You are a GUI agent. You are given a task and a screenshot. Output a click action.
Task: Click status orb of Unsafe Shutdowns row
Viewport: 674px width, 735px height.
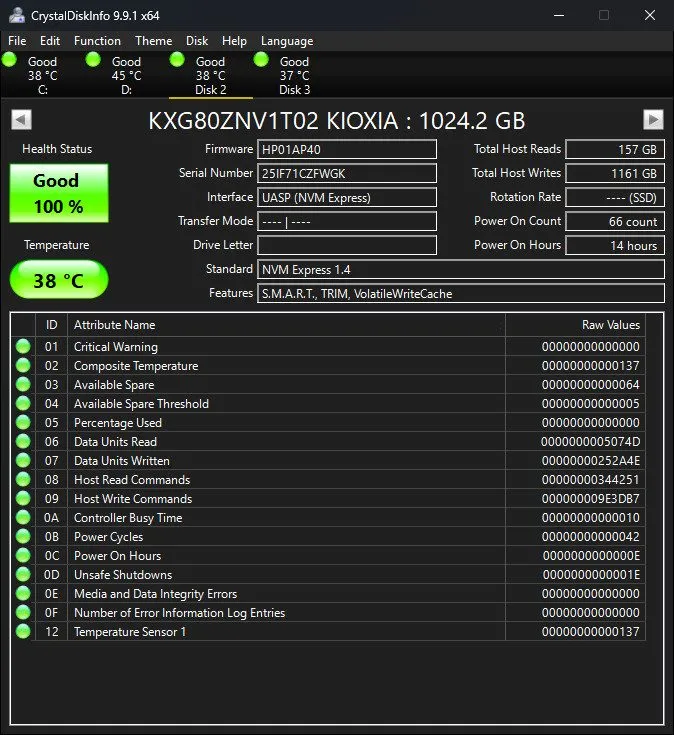[x=23, y=574]
